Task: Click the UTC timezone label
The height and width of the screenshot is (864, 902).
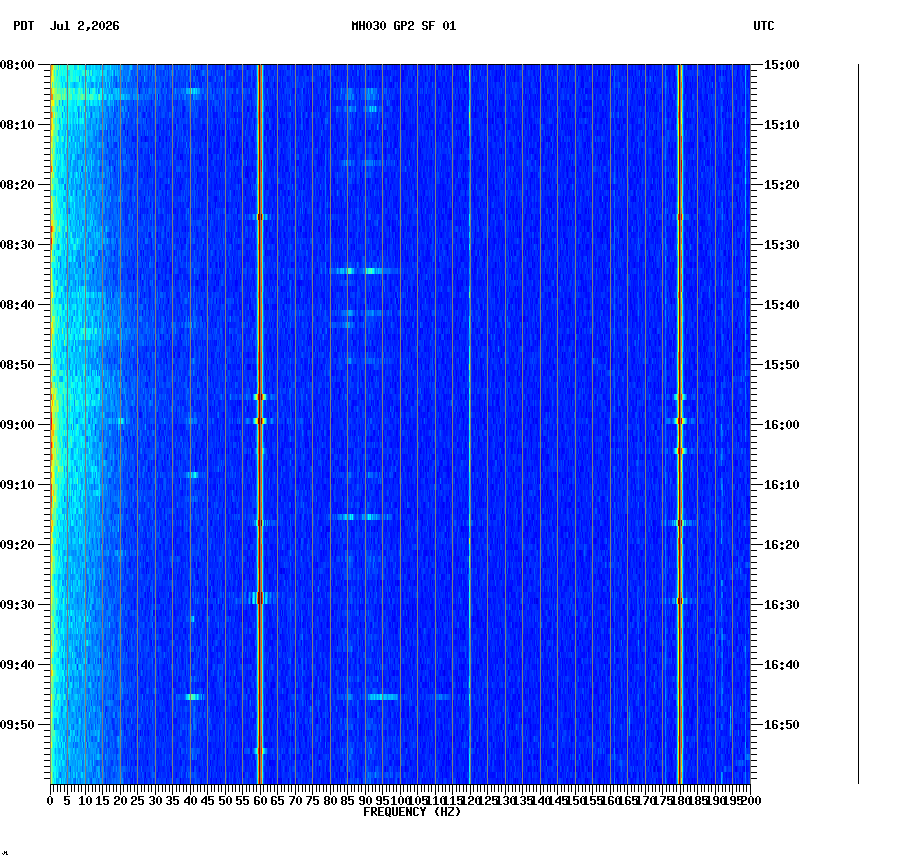Action: [763, 26]
